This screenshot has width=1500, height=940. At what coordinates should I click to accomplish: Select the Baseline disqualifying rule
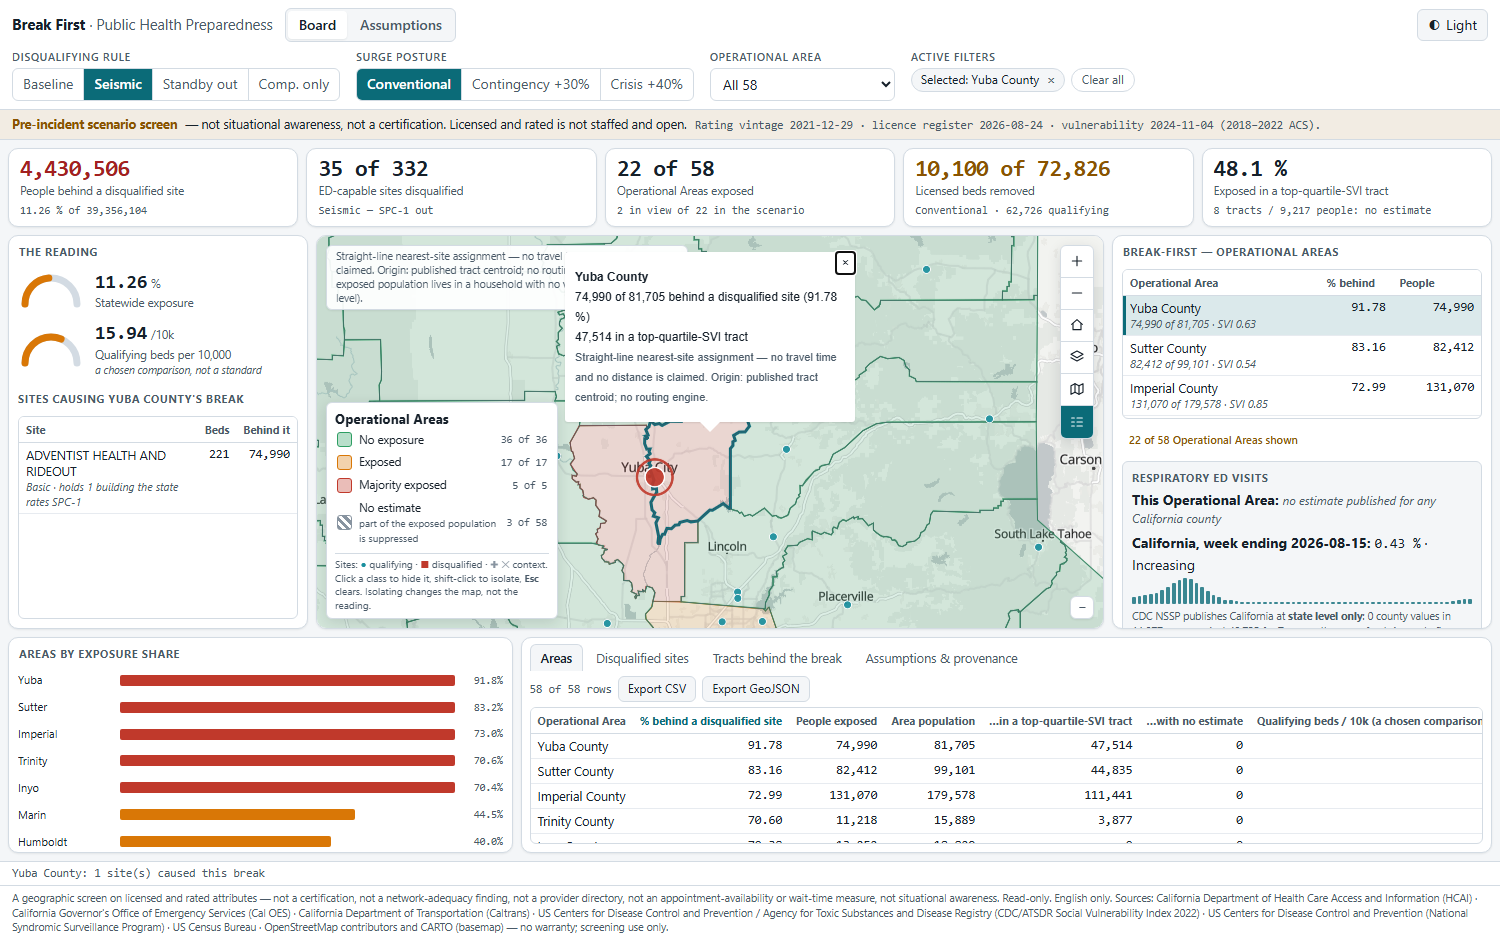pos(48,84)
